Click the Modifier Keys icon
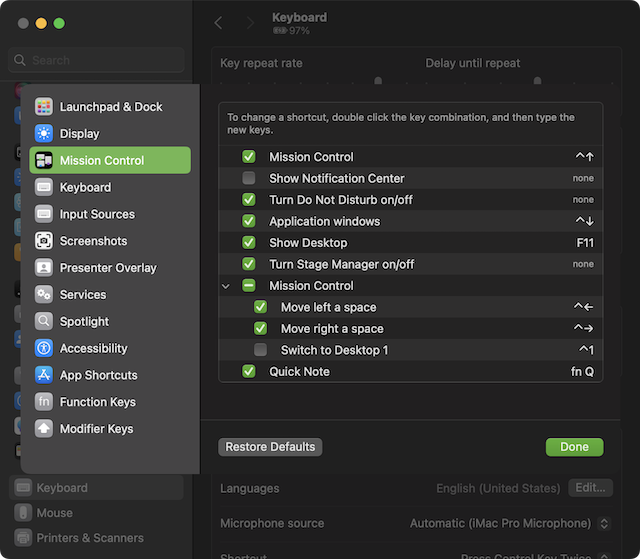 point(44,429)
